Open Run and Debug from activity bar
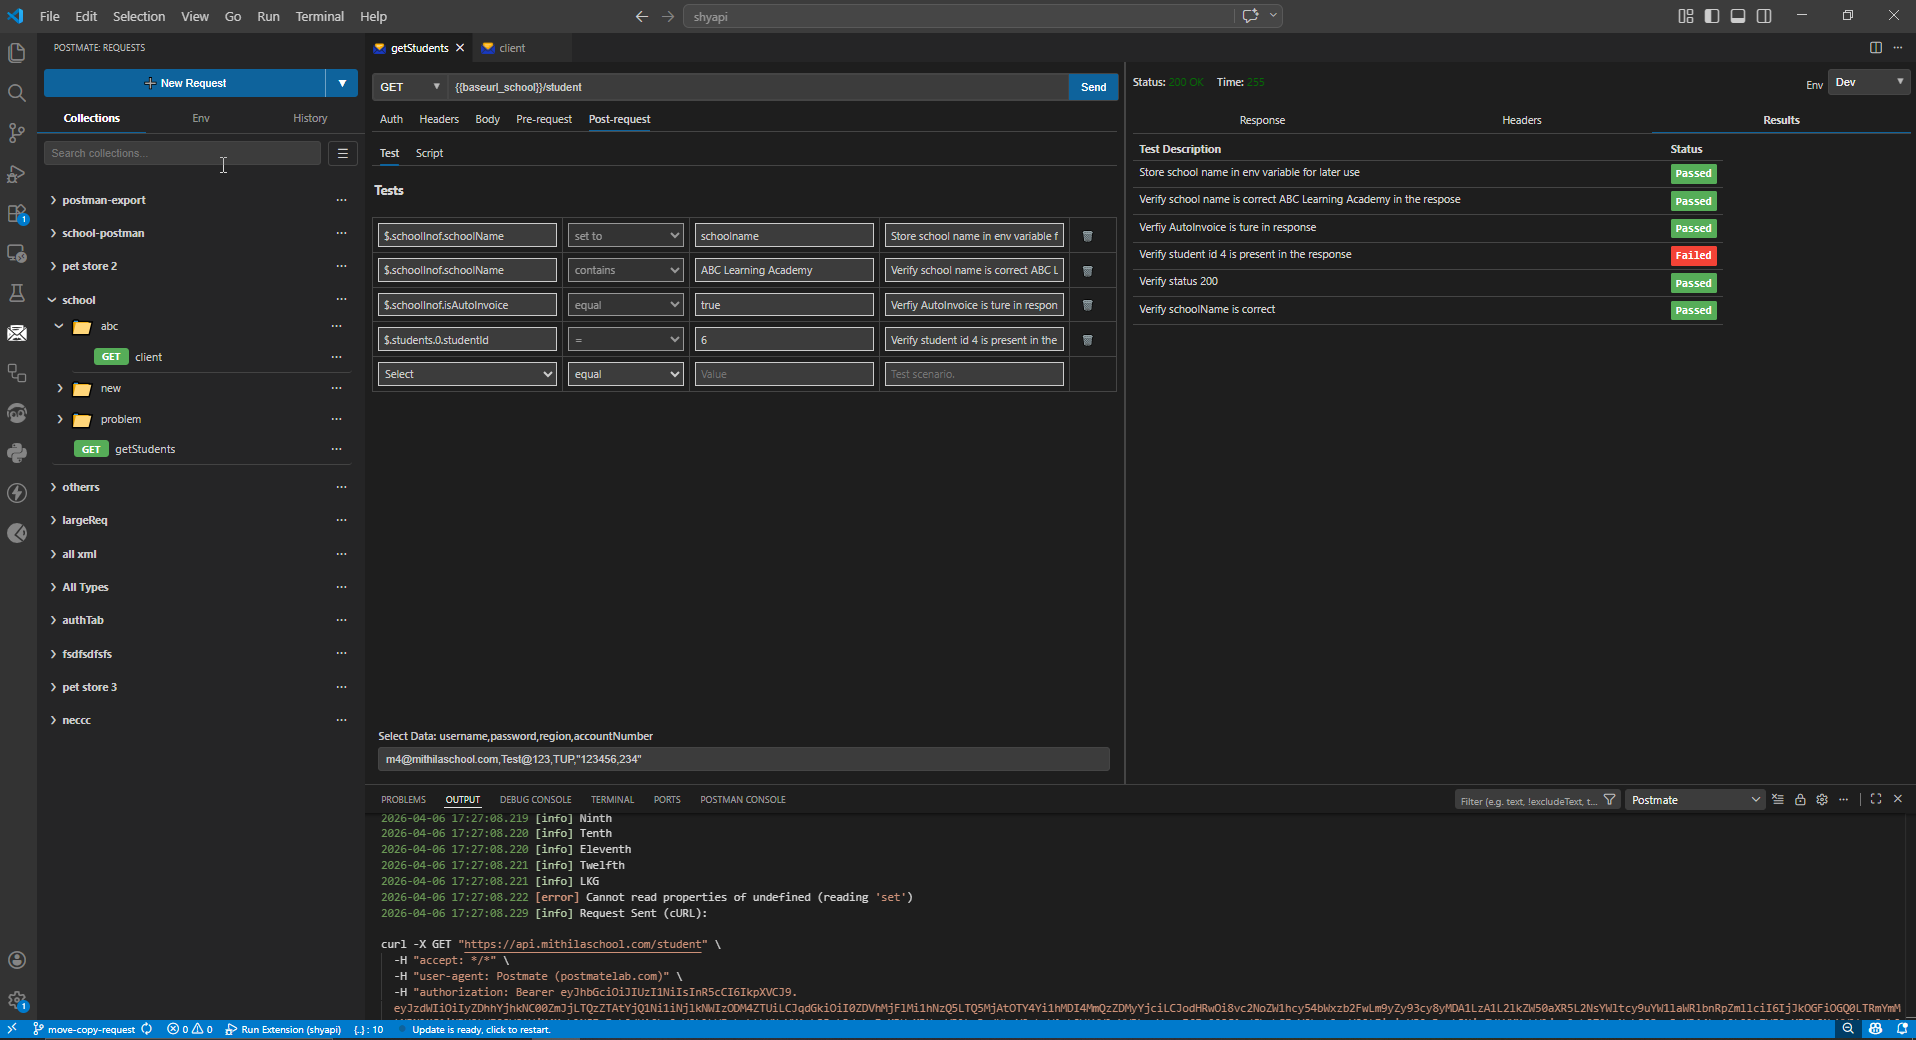Image resolution: width=1916 pixels, height=1040 pixels. [17, 174]
